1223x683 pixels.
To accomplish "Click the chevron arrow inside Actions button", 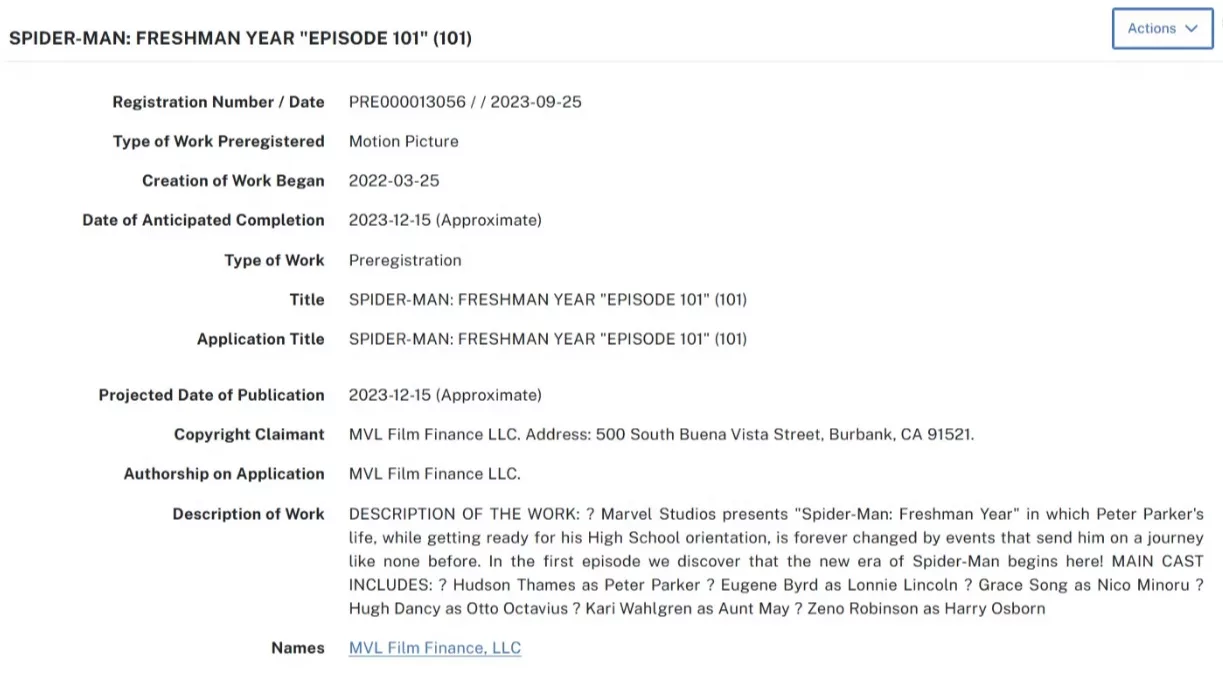I will pyautogui.click(x=1191, y=28).
